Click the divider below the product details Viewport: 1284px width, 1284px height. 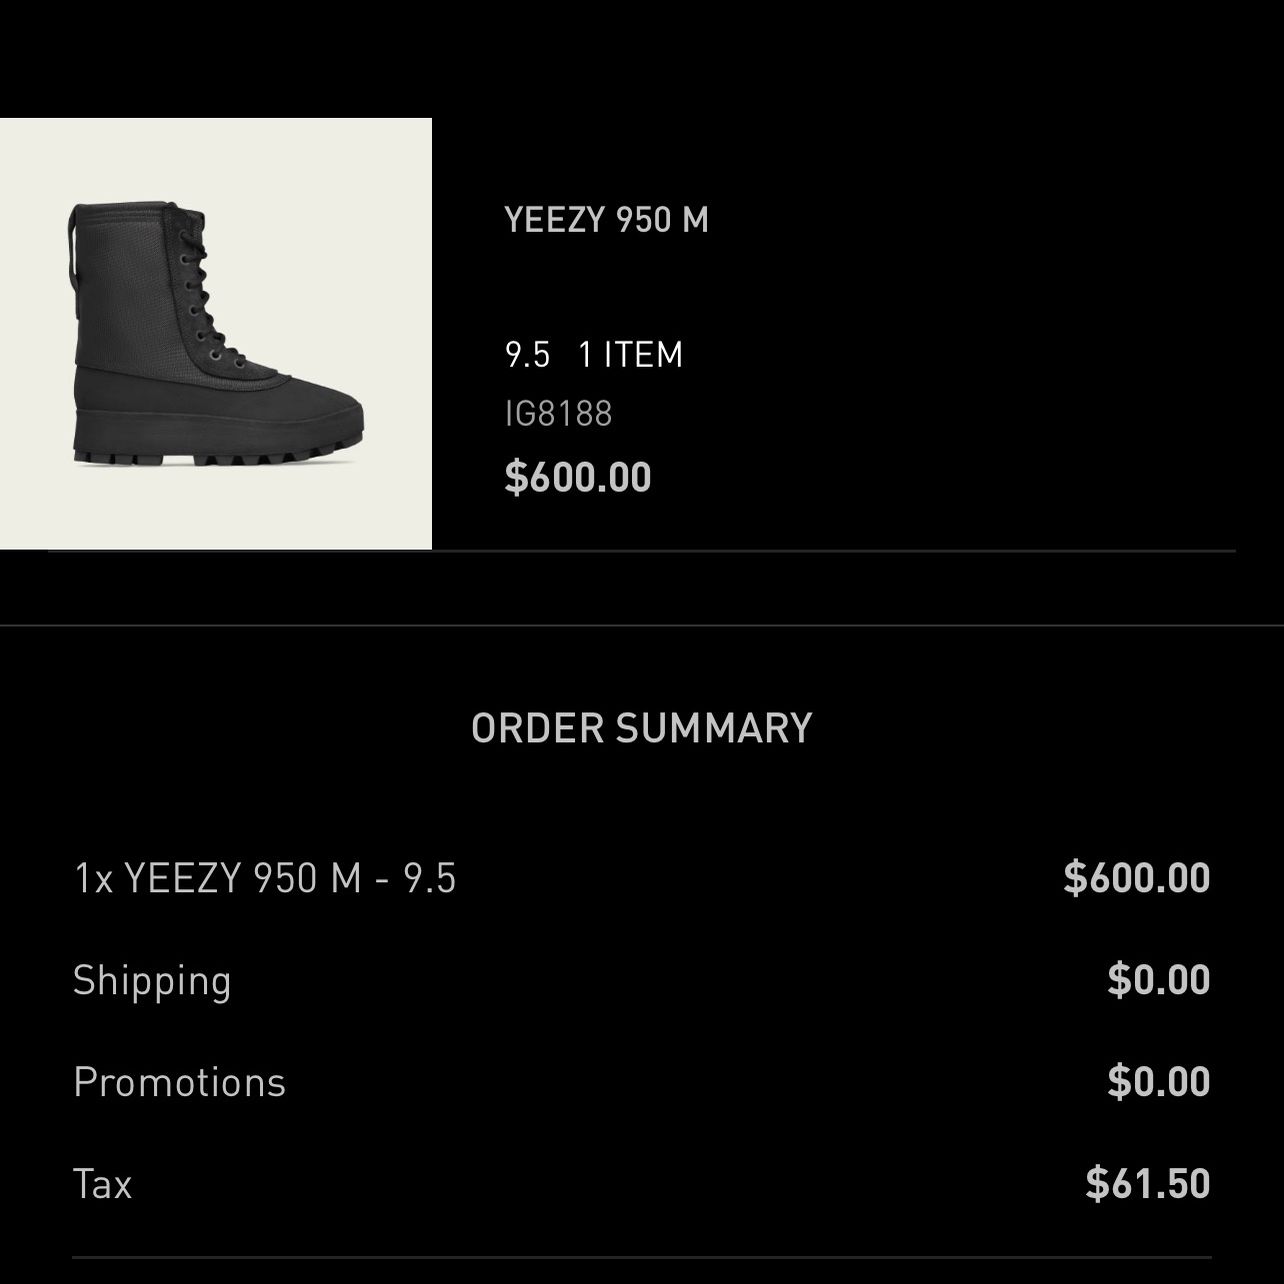click(x=642, y=550)
